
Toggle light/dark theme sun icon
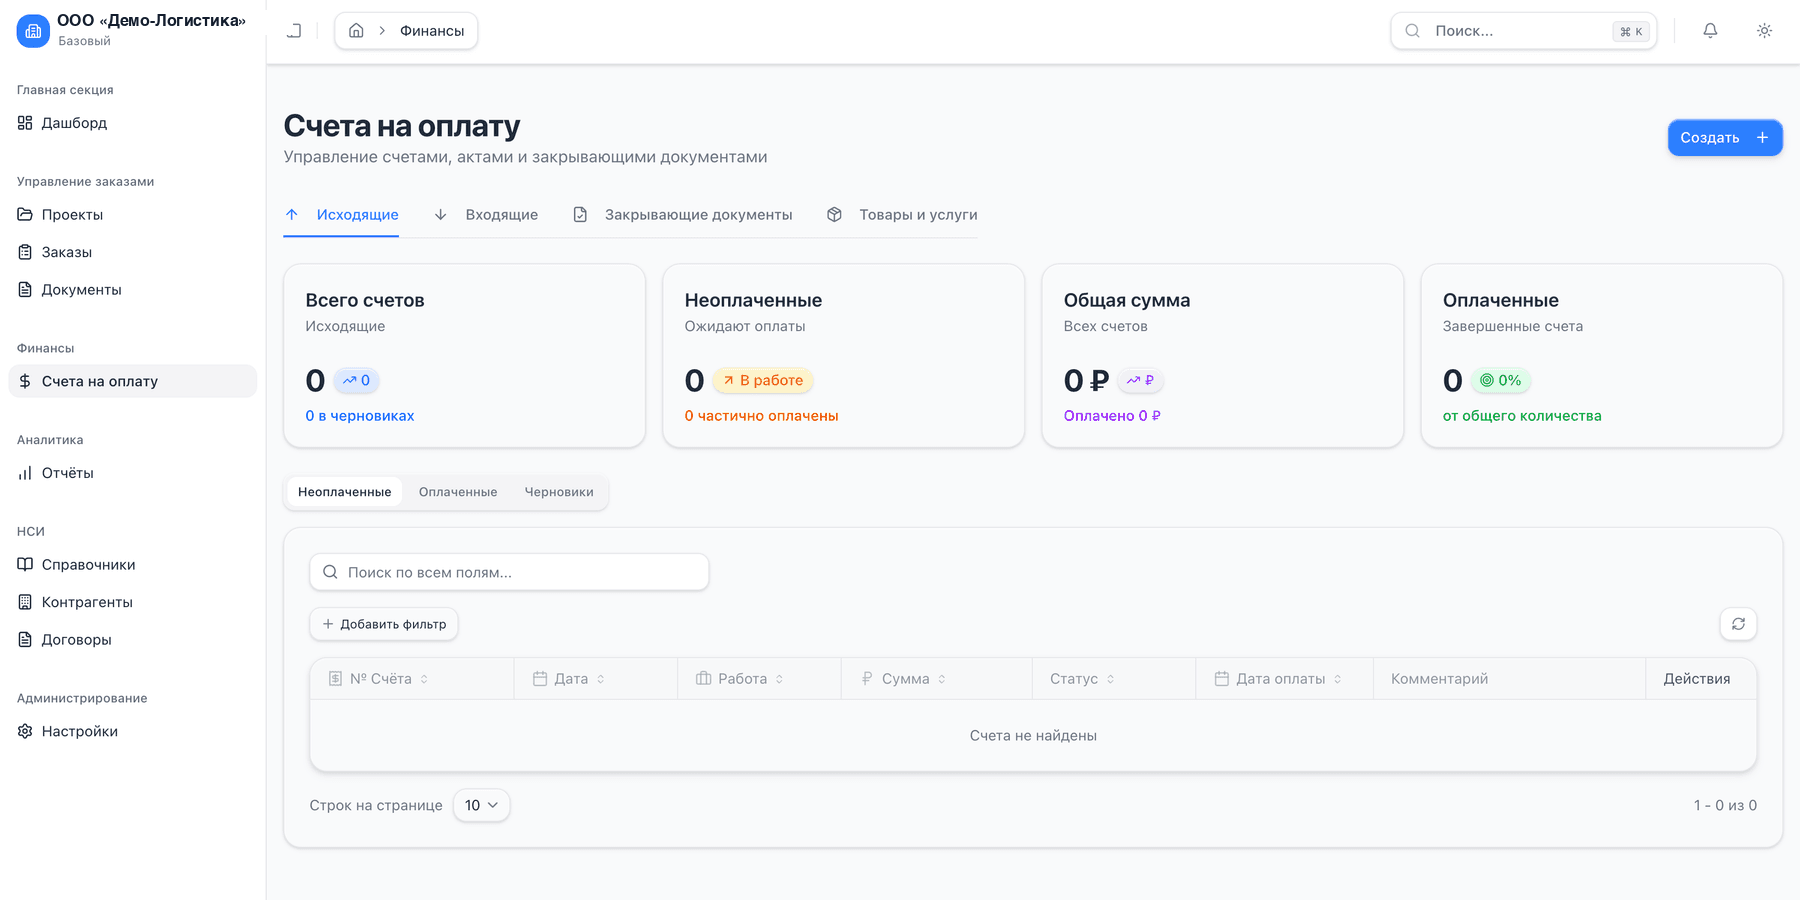(1764, 31)
